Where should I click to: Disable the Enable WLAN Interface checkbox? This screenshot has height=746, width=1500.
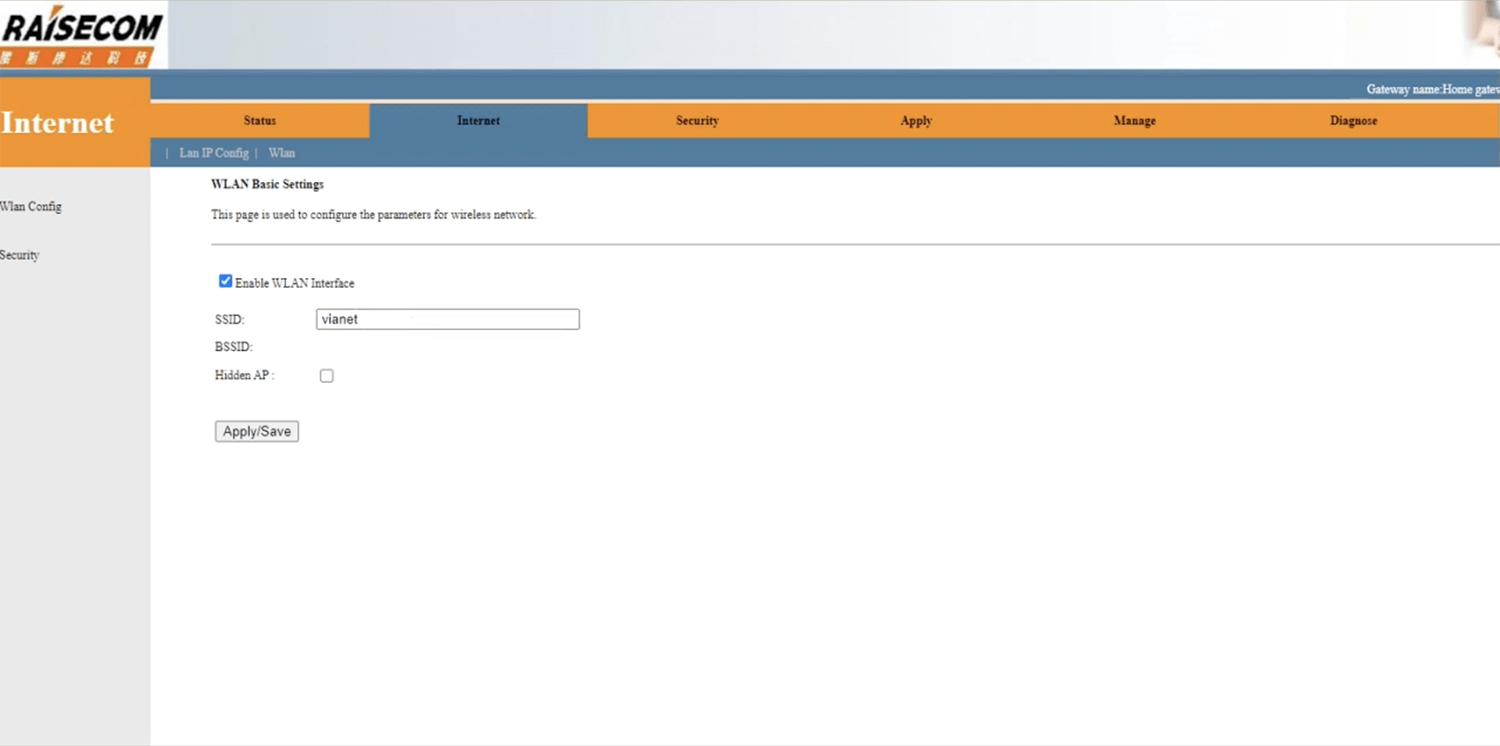(x=225, y=282)
